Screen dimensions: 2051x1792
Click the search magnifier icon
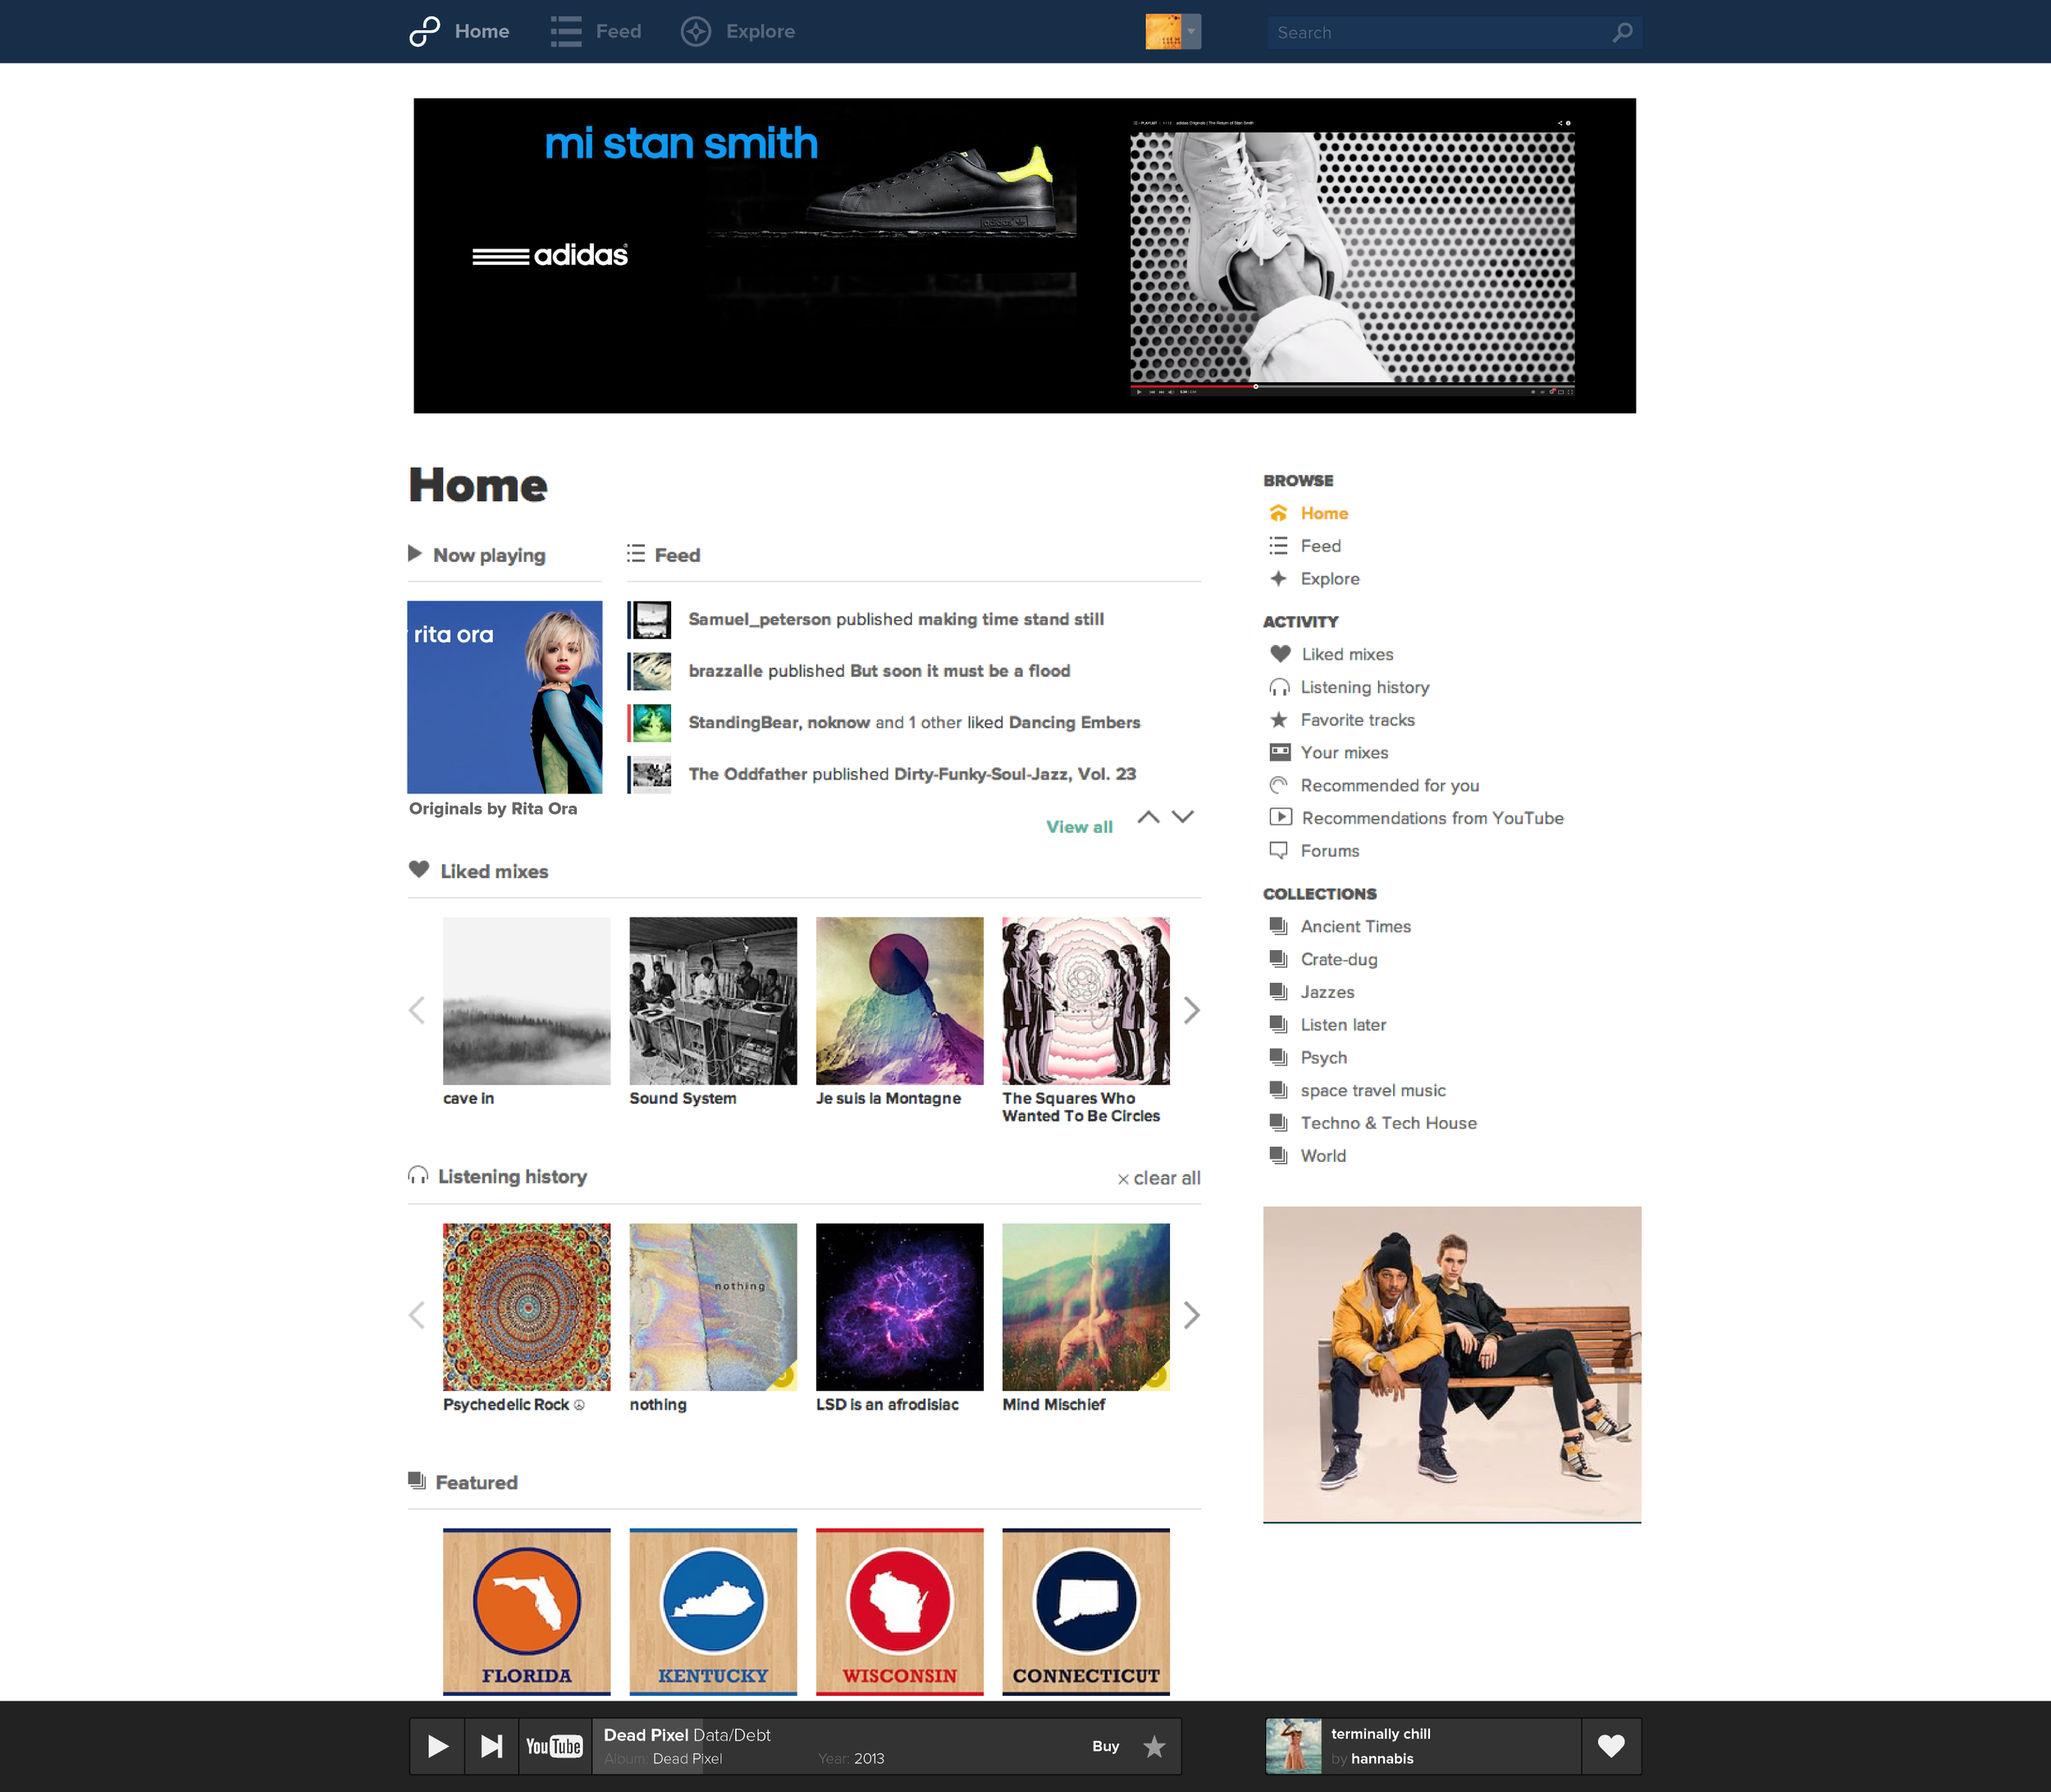1622,32
